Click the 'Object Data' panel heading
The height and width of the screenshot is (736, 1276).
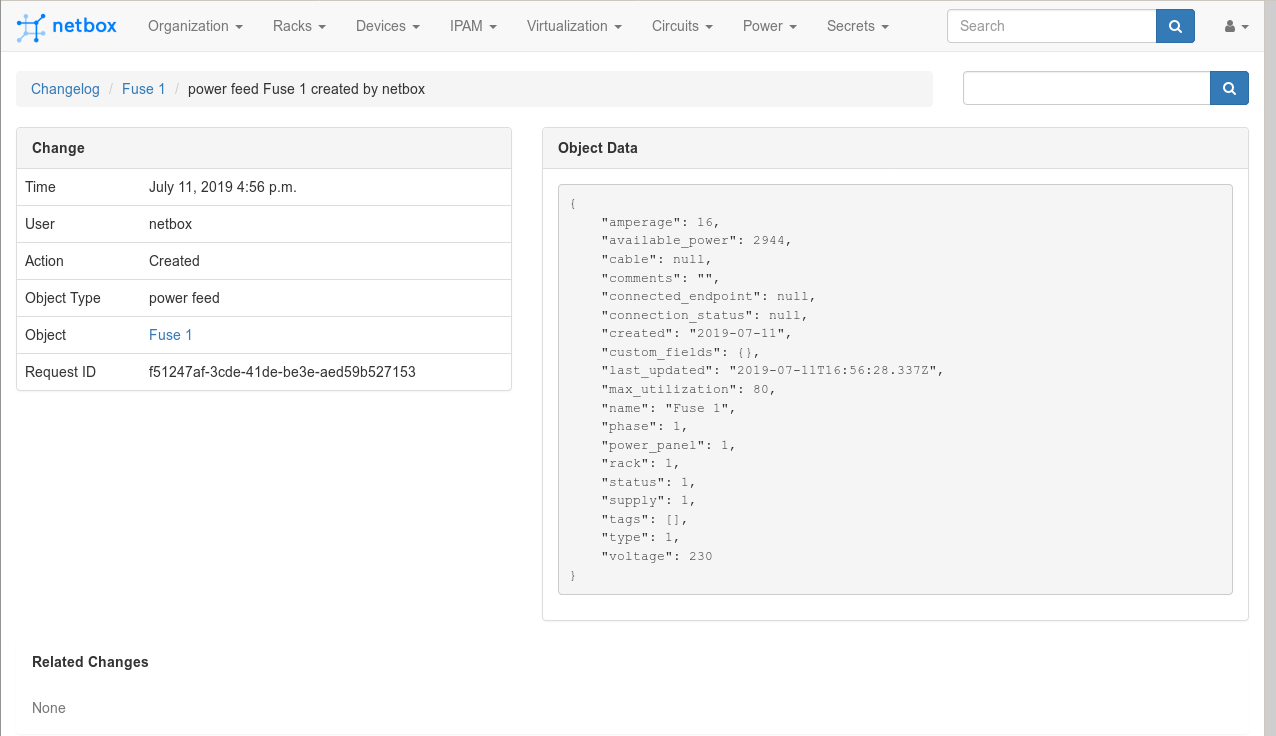[x=598, y=148]
